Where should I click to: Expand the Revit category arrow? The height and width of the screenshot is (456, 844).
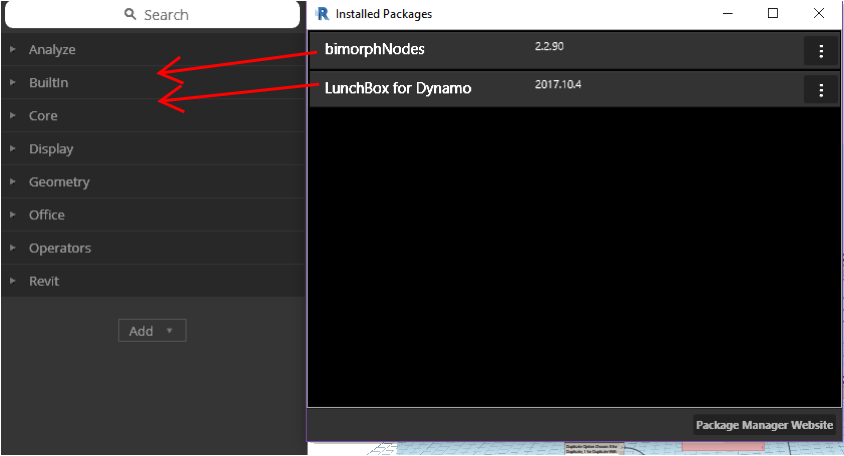(12, 281)
